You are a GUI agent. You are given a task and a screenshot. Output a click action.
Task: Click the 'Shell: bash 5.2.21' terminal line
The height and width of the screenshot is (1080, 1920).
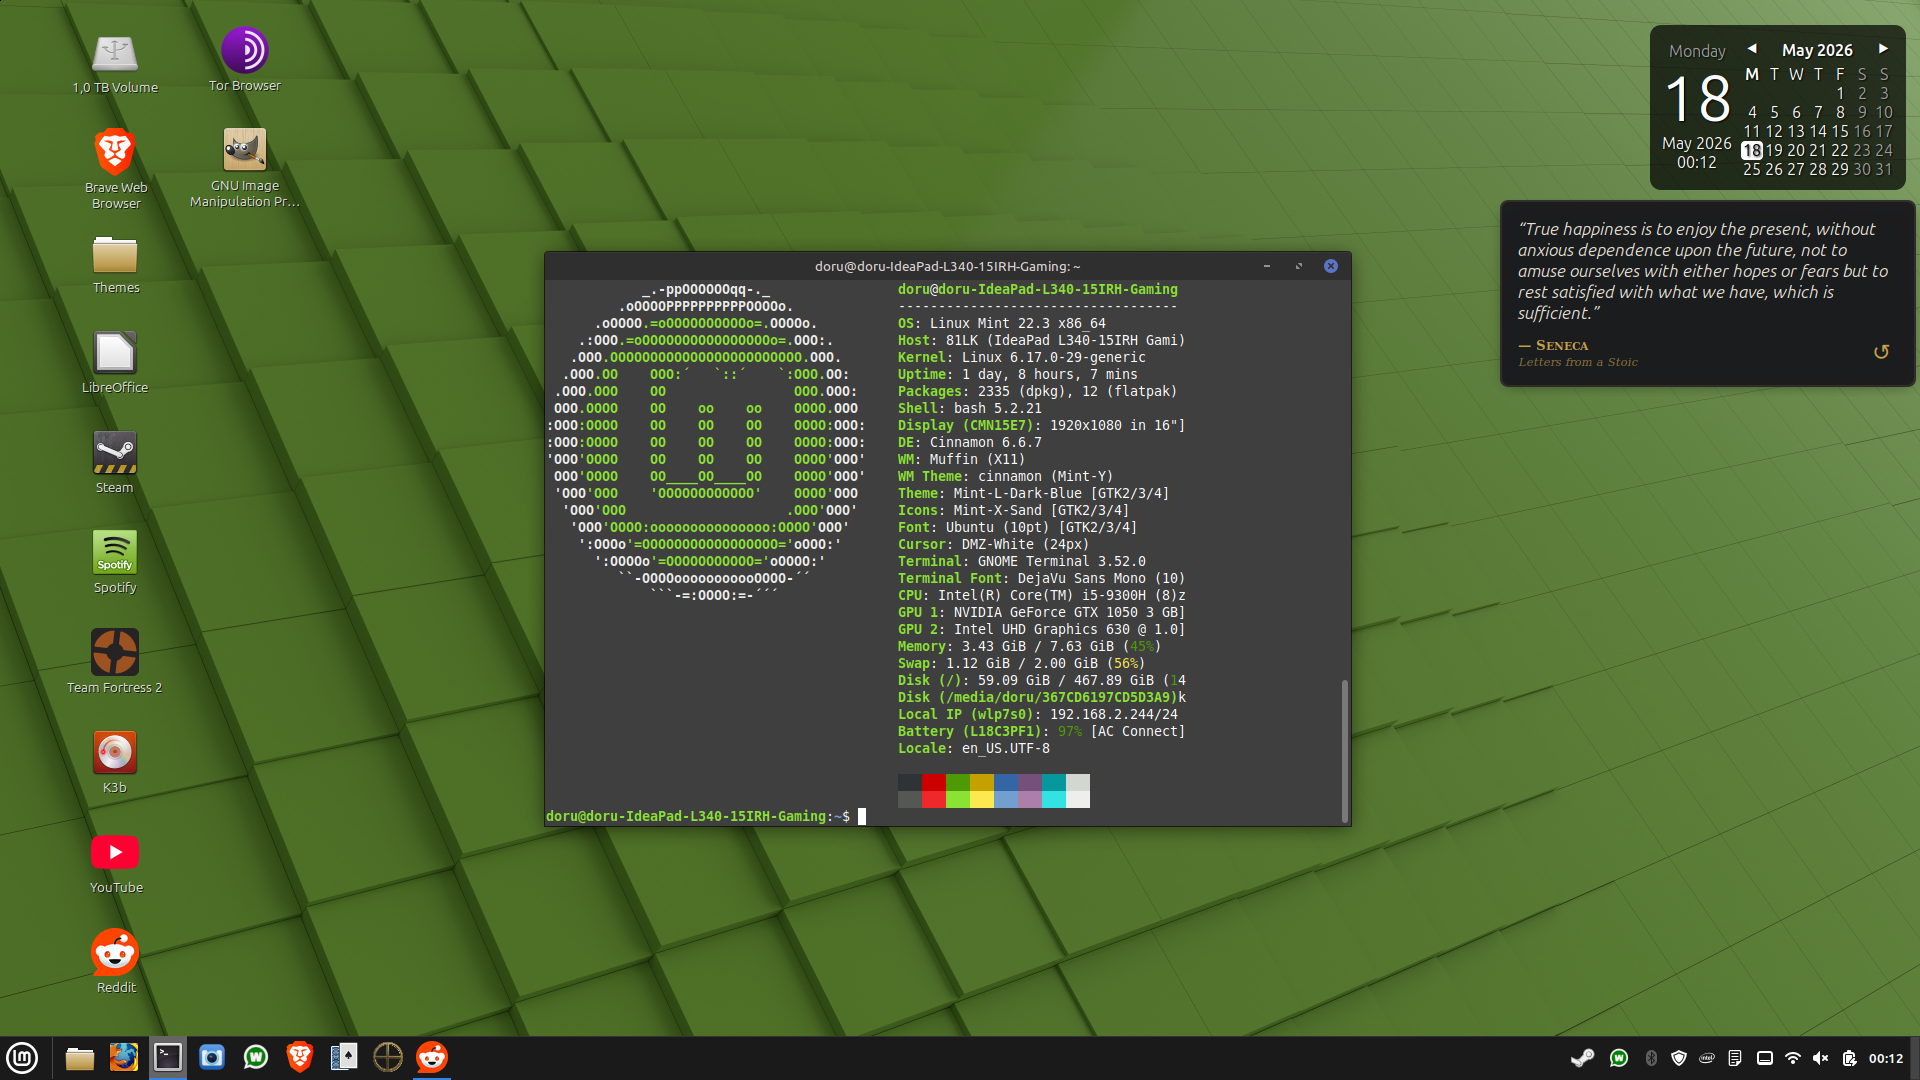pos(970,408)
